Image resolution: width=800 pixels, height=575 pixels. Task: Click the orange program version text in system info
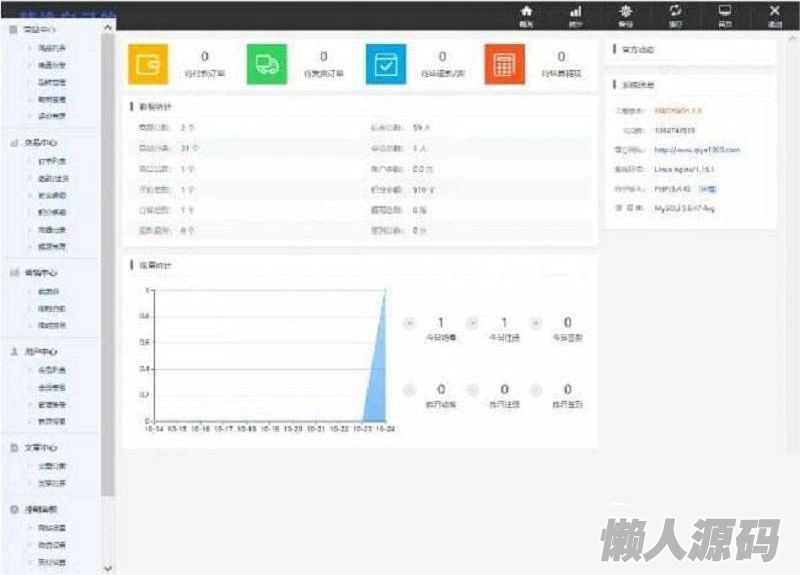(678, 111)
